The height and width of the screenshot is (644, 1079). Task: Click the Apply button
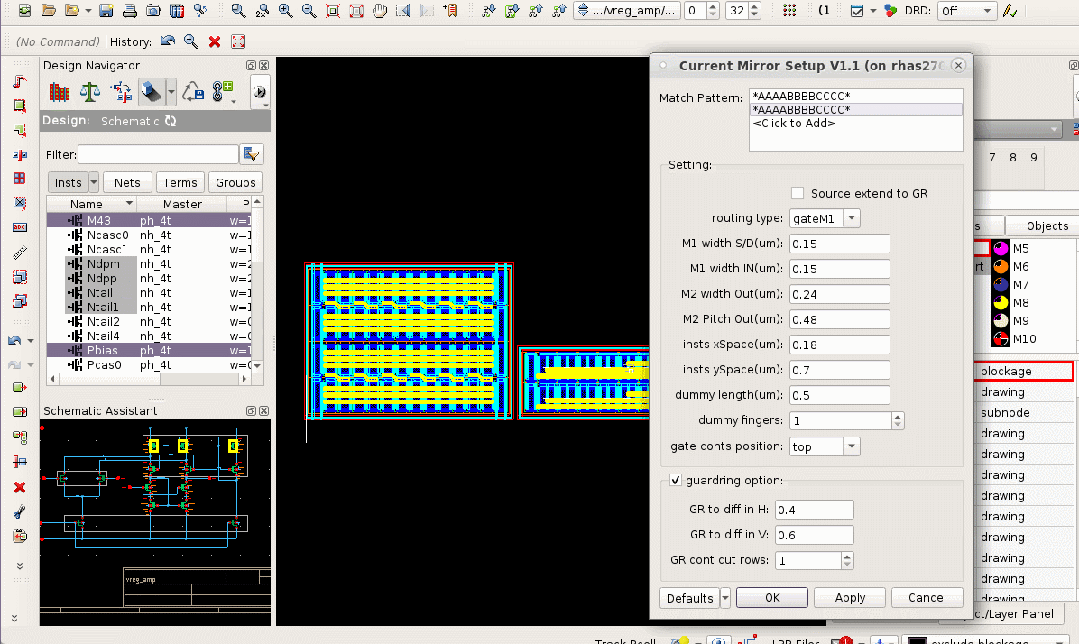point(850,598)
